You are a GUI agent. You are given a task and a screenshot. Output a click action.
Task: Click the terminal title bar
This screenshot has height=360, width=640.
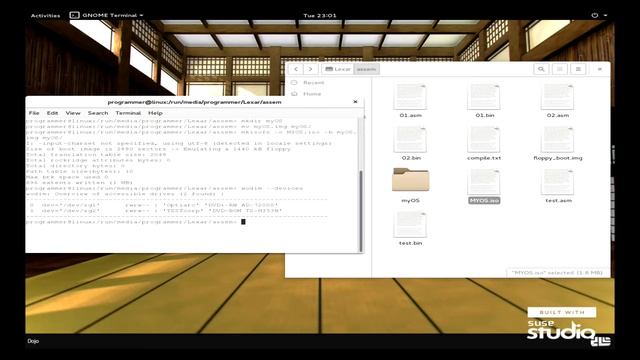[x=194, y=102]
